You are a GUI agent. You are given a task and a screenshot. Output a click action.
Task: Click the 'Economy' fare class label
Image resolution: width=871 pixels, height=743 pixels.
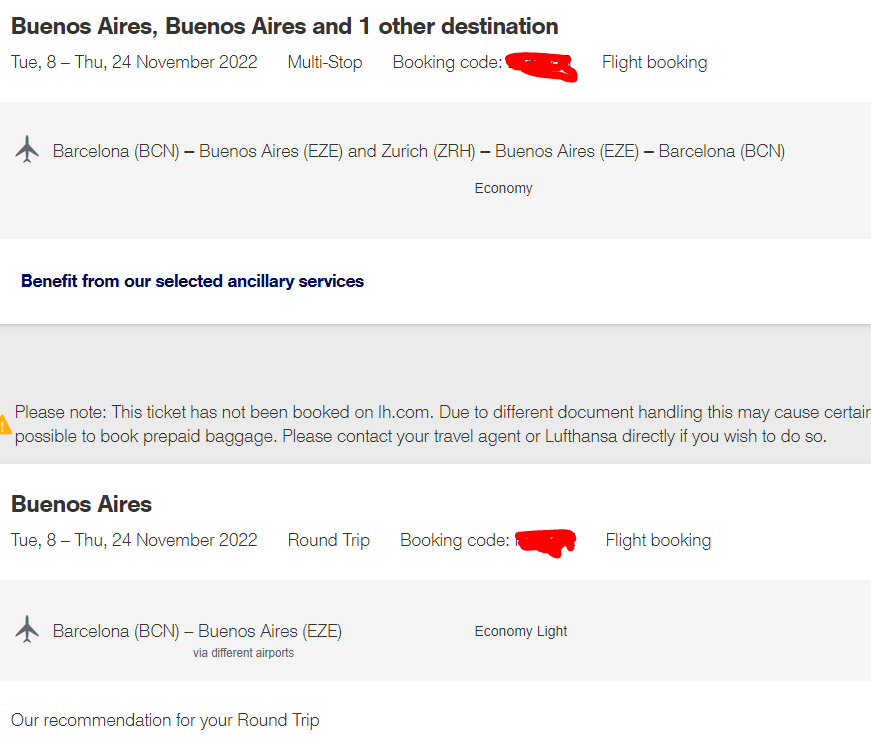[x=503, y=188]
